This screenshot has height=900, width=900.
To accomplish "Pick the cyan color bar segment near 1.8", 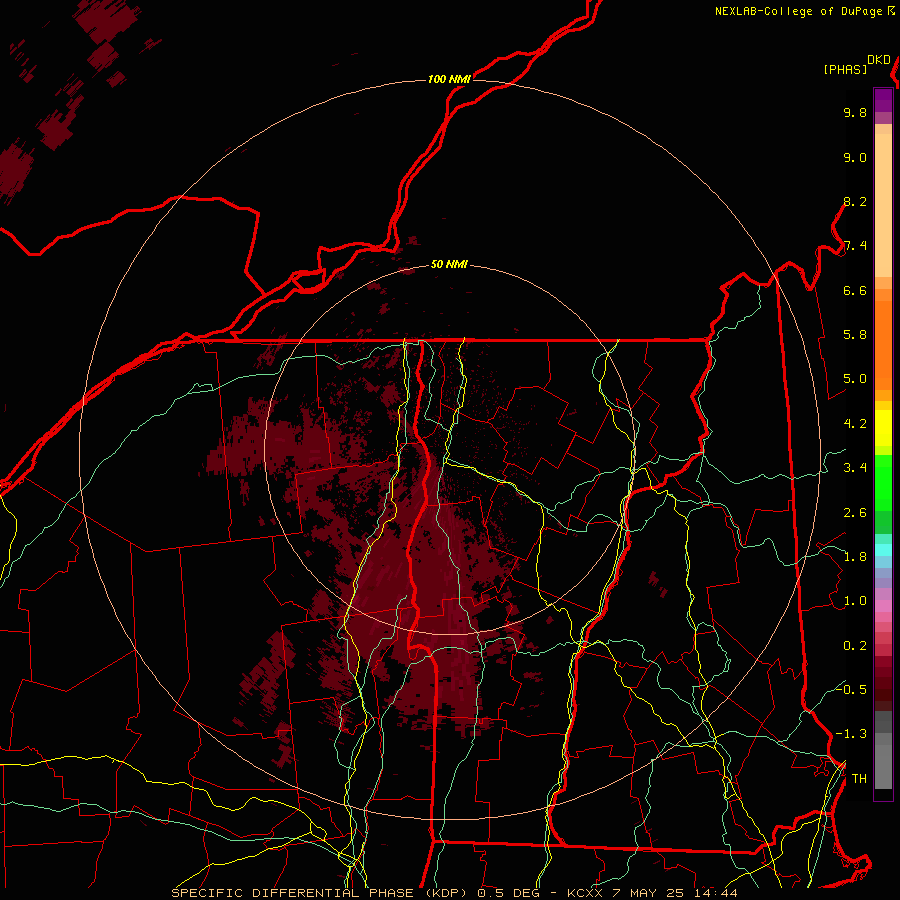I will point(883,549).
